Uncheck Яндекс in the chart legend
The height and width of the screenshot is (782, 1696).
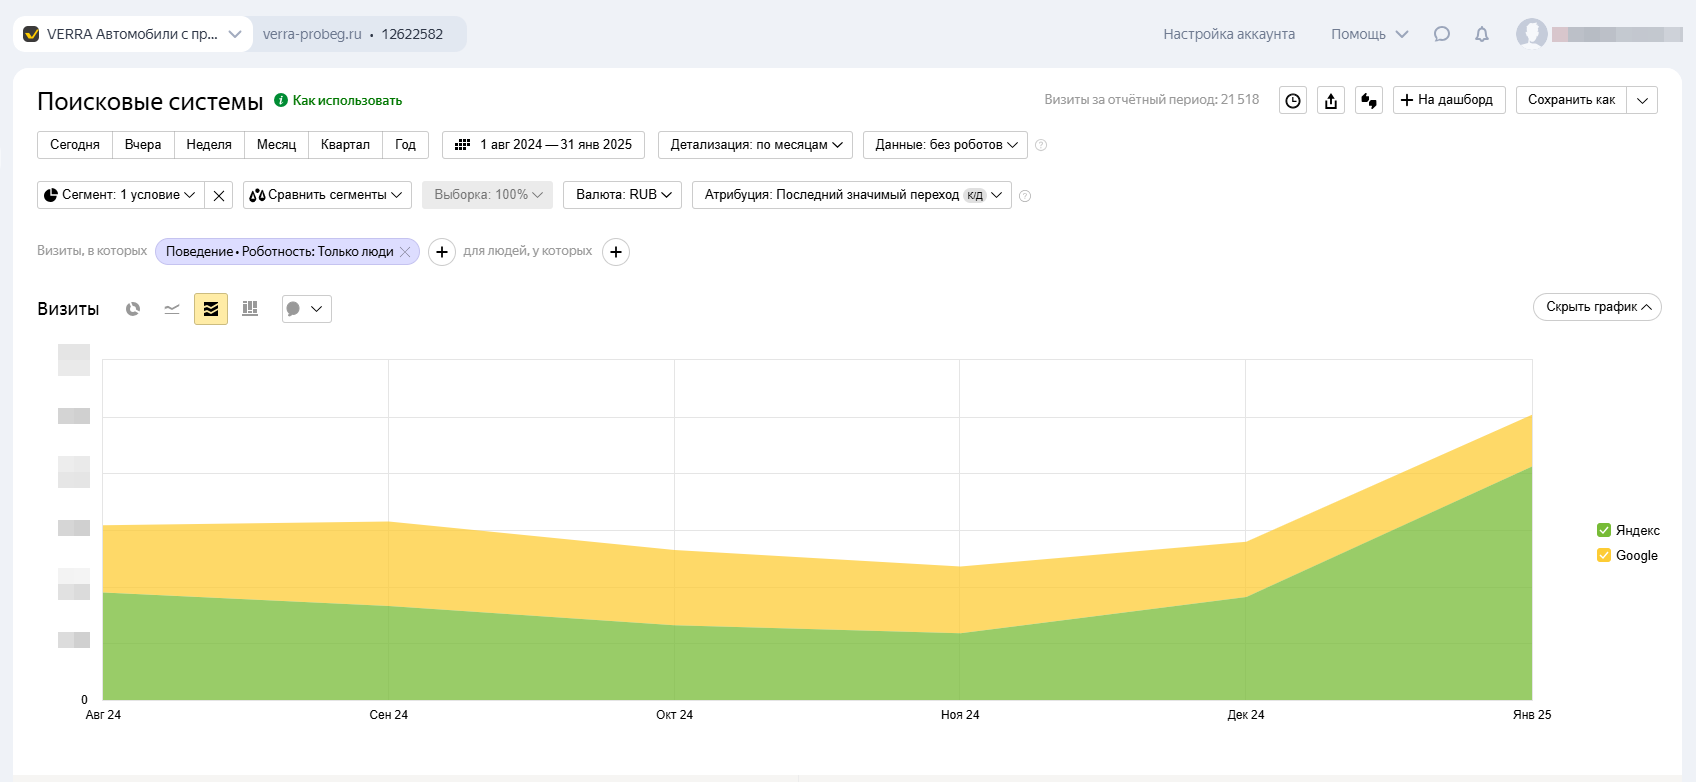[x=1604, y=530]
